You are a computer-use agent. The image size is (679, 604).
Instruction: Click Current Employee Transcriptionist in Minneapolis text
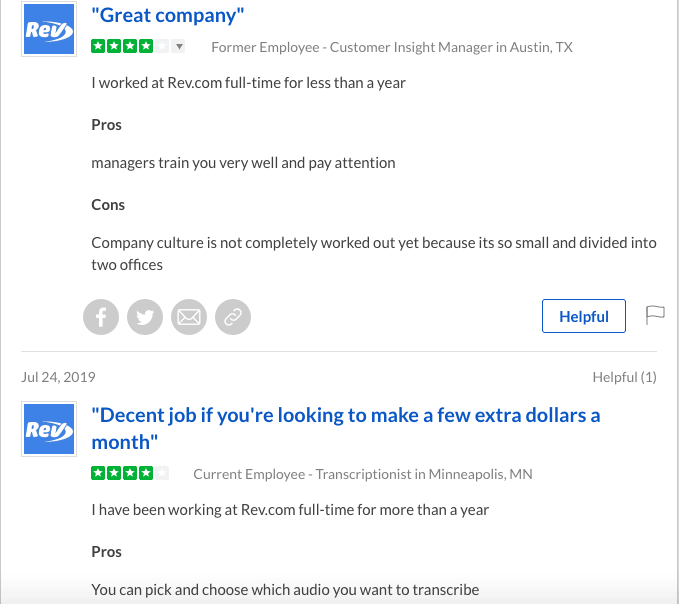[x=363, y=474]
